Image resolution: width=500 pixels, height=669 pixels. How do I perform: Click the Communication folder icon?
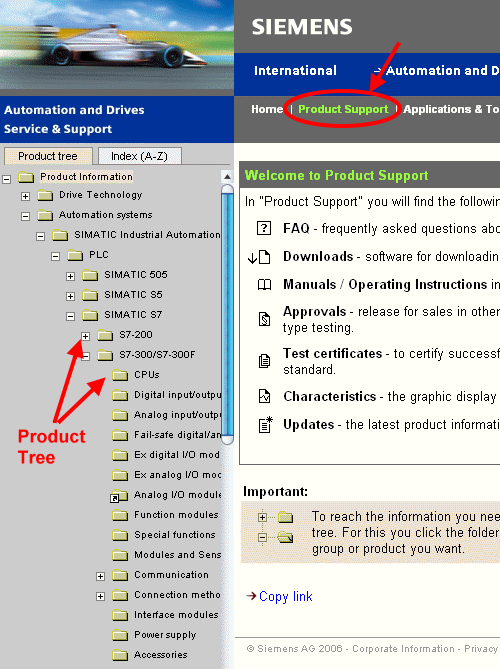point(120,576)
